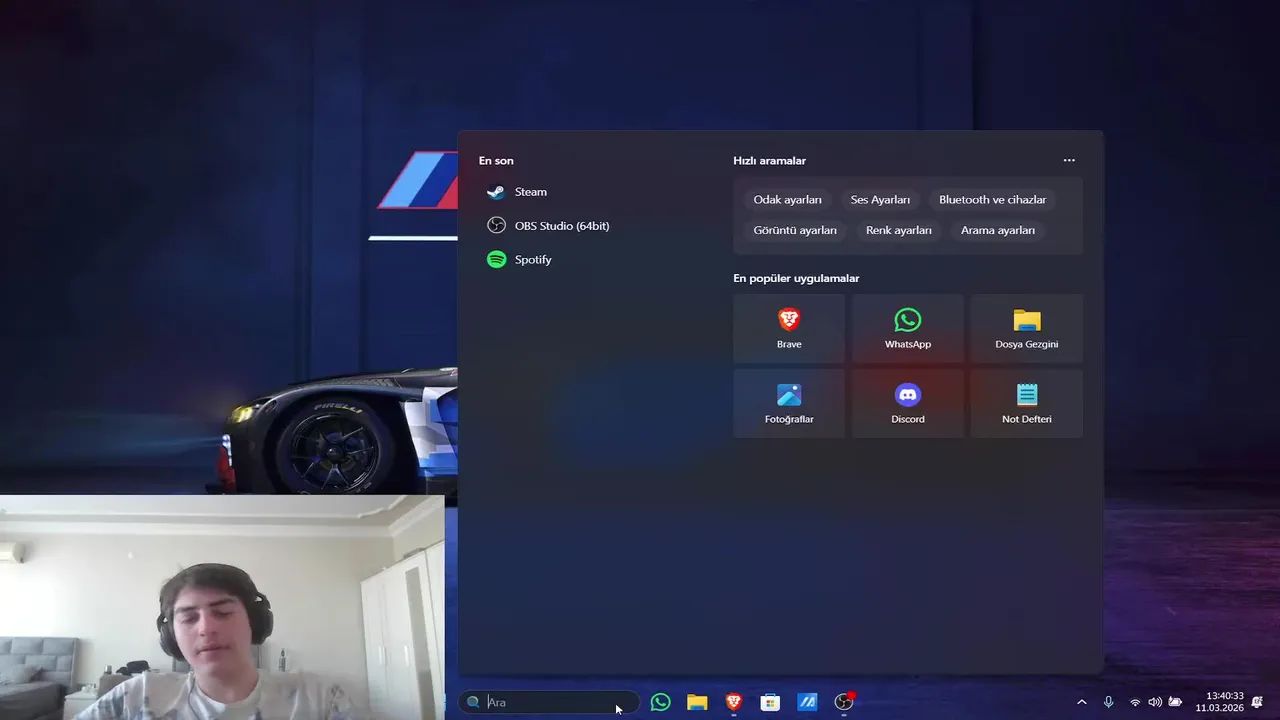Open the three-dot menu in search panel

[x=1069, y=161]
